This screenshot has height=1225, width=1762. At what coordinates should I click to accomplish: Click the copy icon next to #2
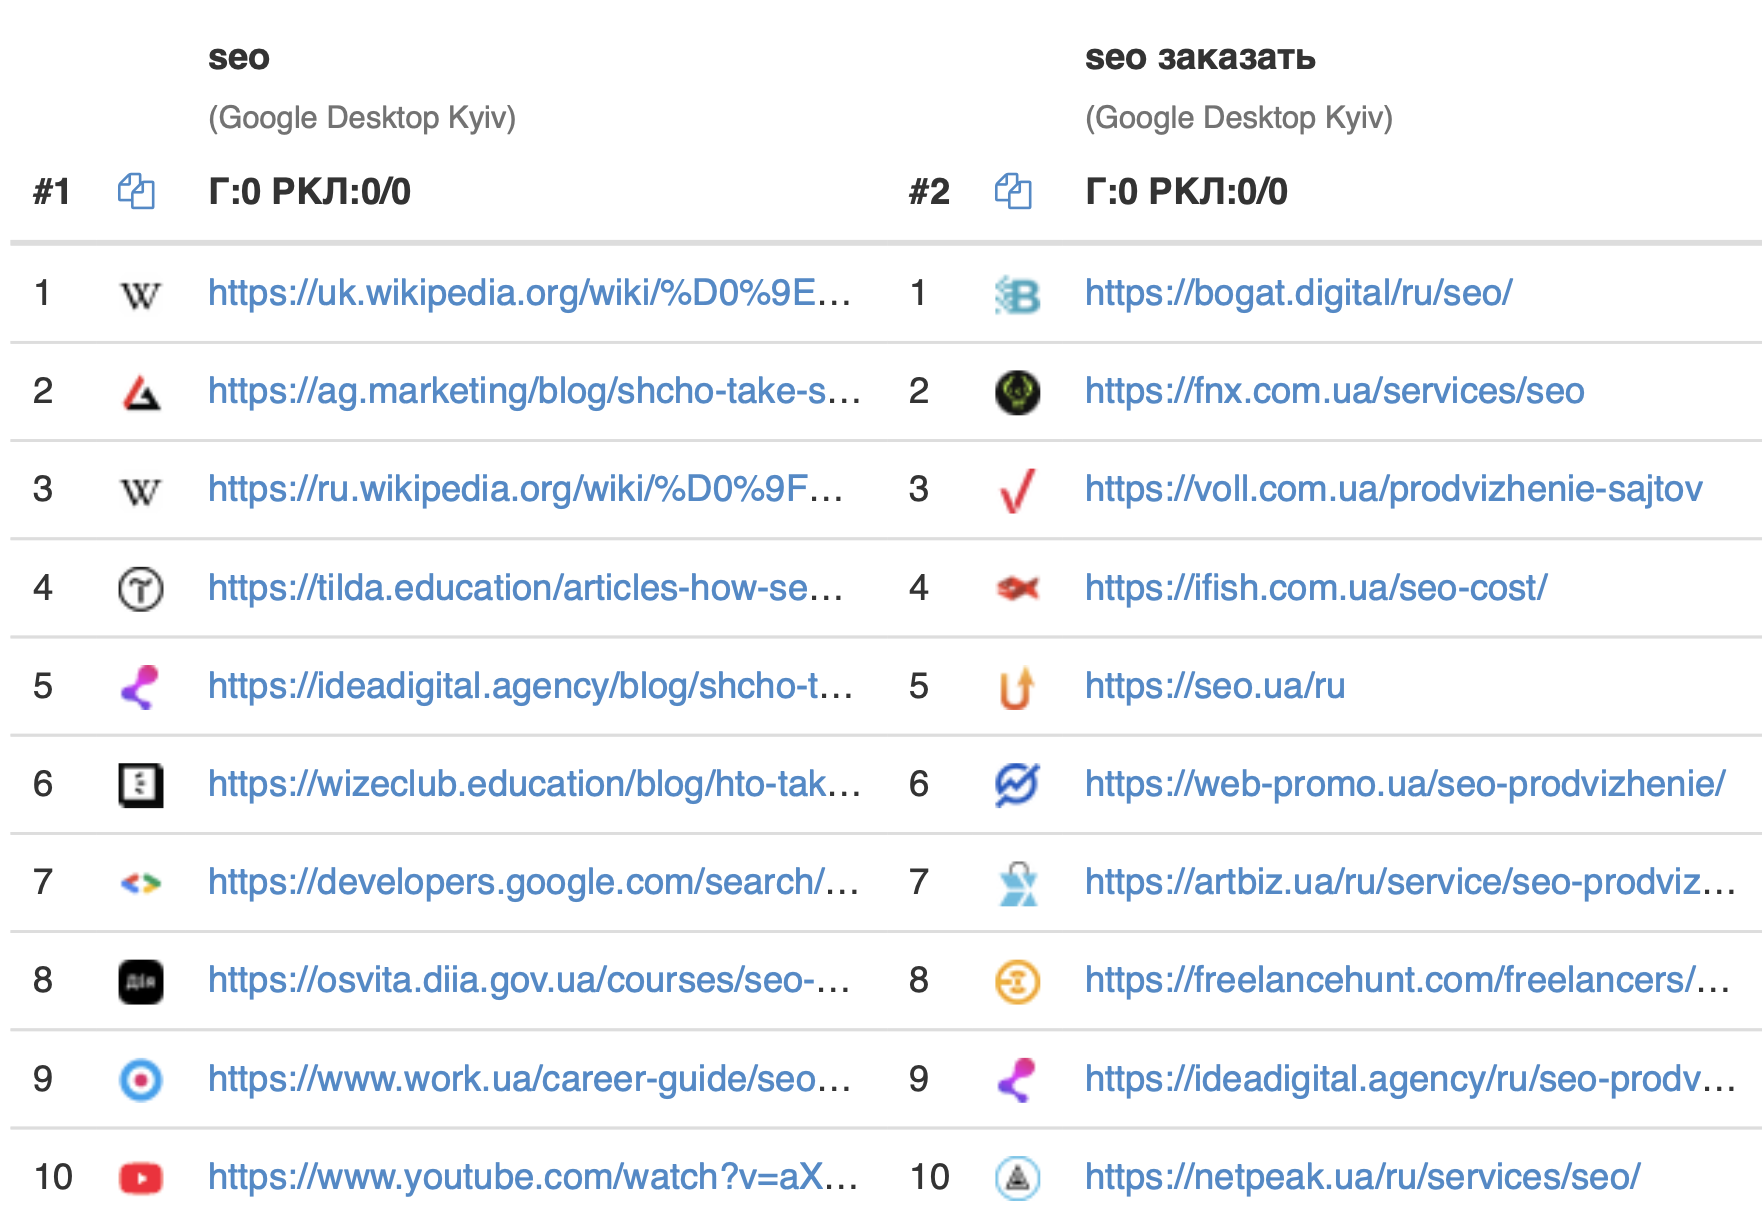(1013, 191)
